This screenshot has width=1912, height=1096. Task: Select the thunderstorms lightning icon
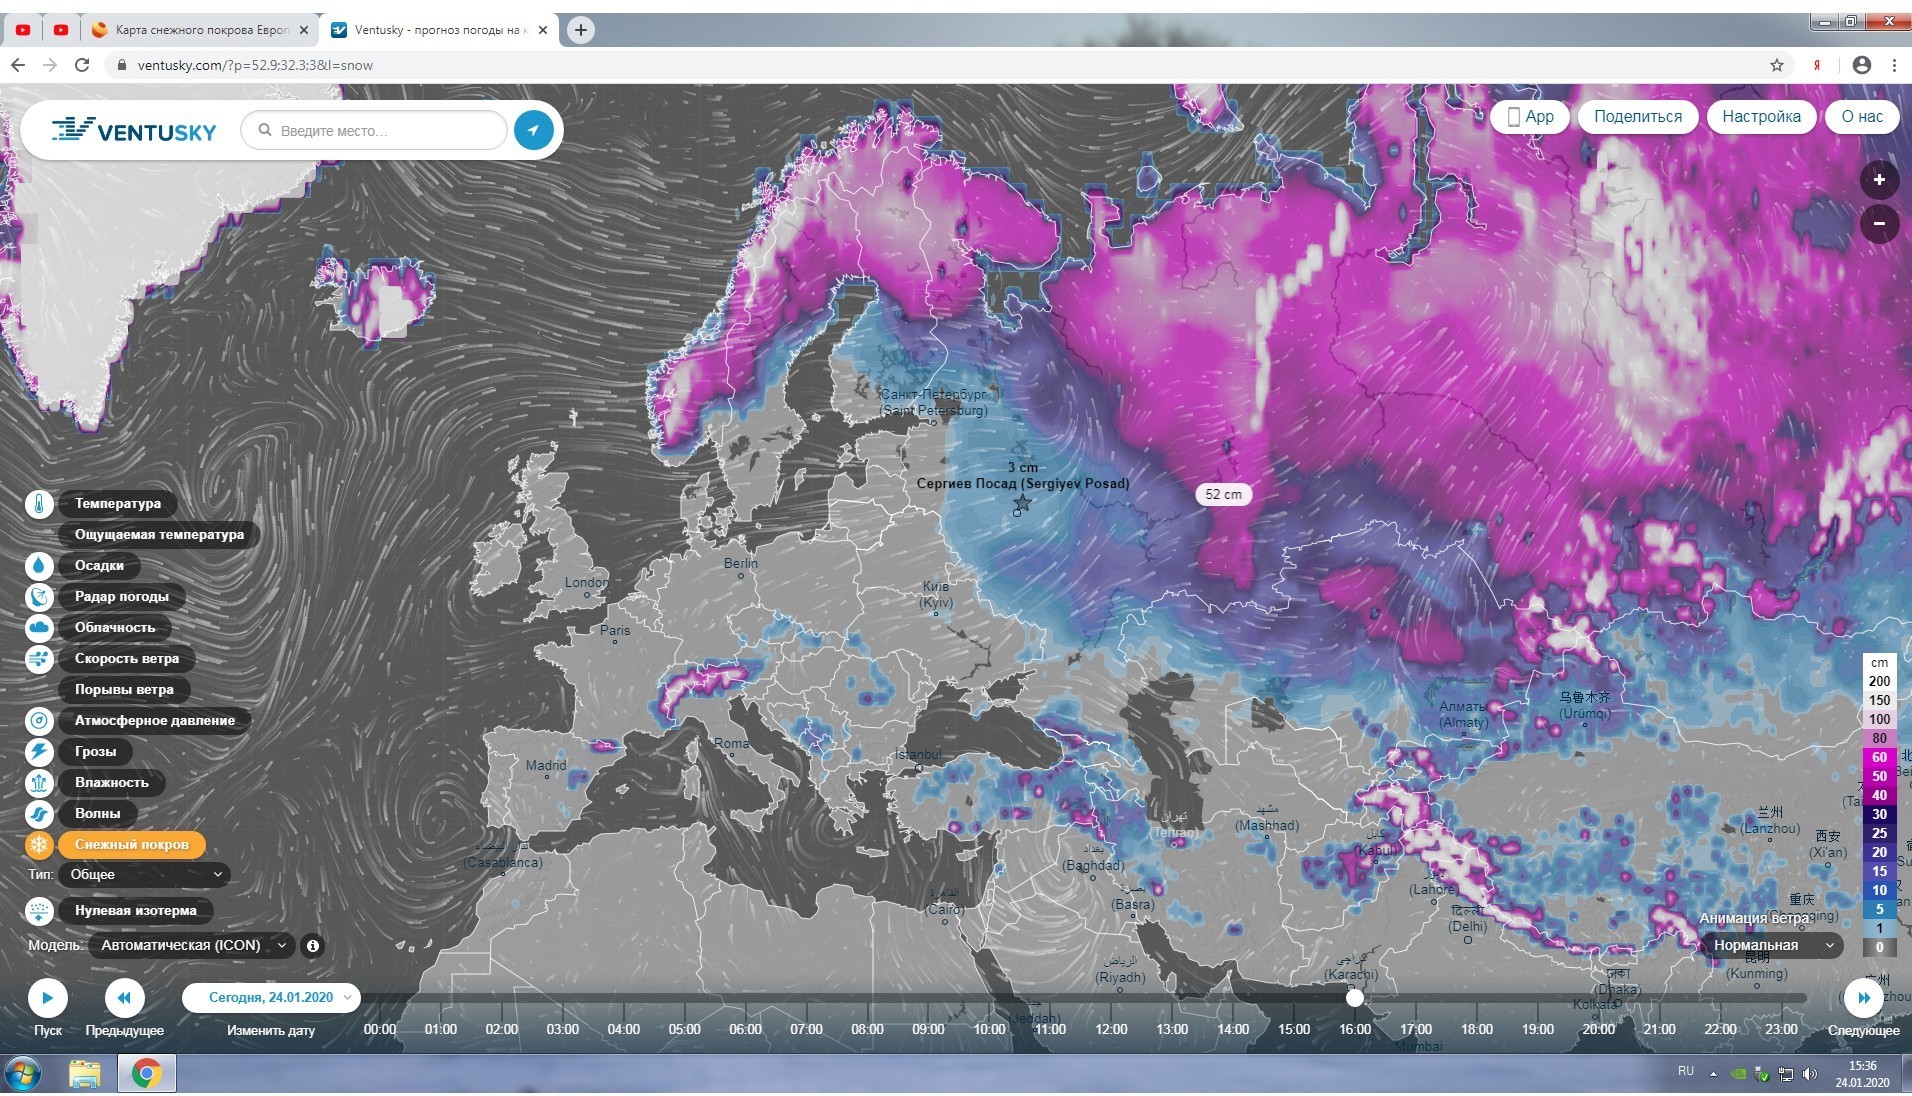[x=39, y=752]
